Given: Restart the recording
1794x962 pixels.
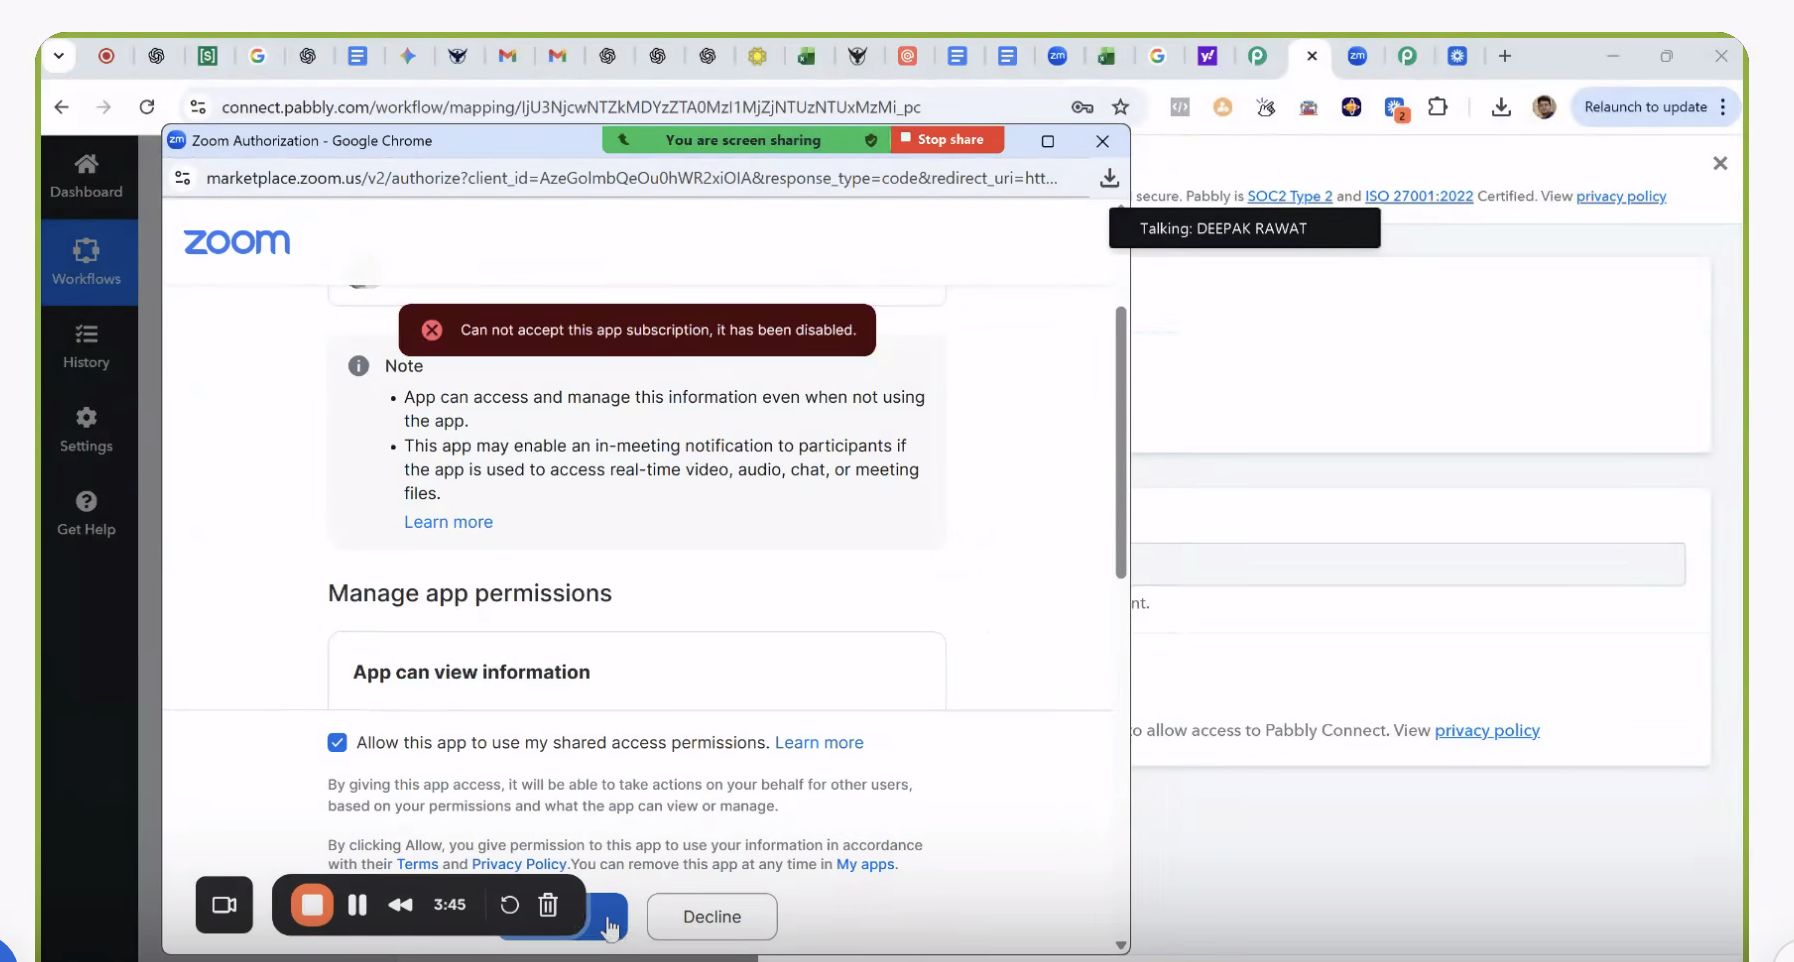Looking at the screenshot, I should [509, 905].
